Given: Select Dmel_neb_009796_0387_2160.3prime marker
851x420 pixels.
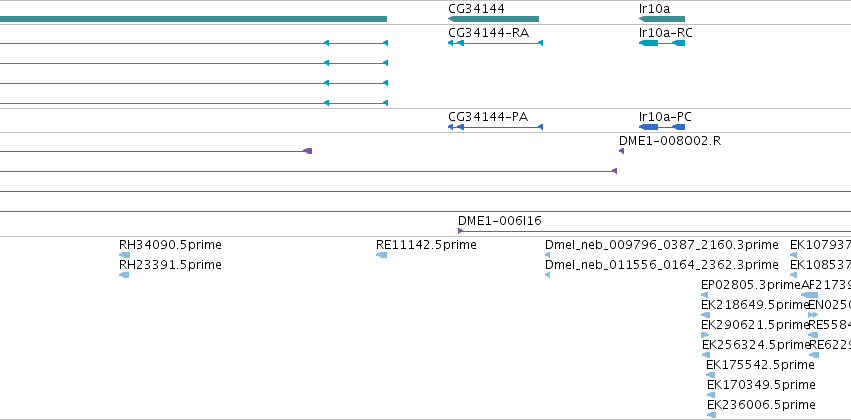Looking at the screenshot, I should pyautogui.click(x=548, y=255).
